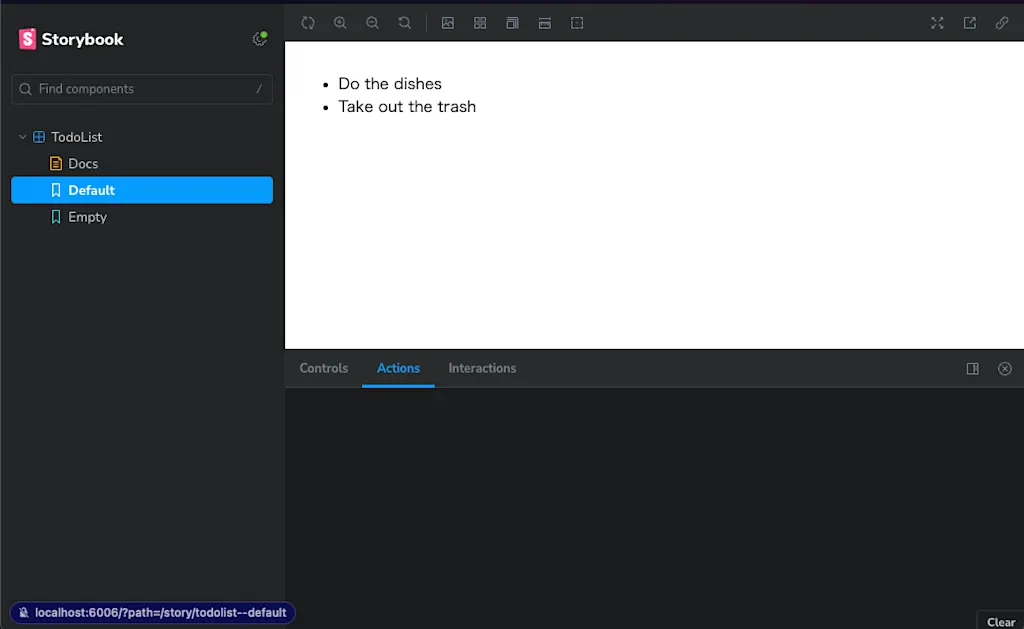1024x629 pixels.
Task: Switch to the Interactions tab
Action: pos(482,368)
